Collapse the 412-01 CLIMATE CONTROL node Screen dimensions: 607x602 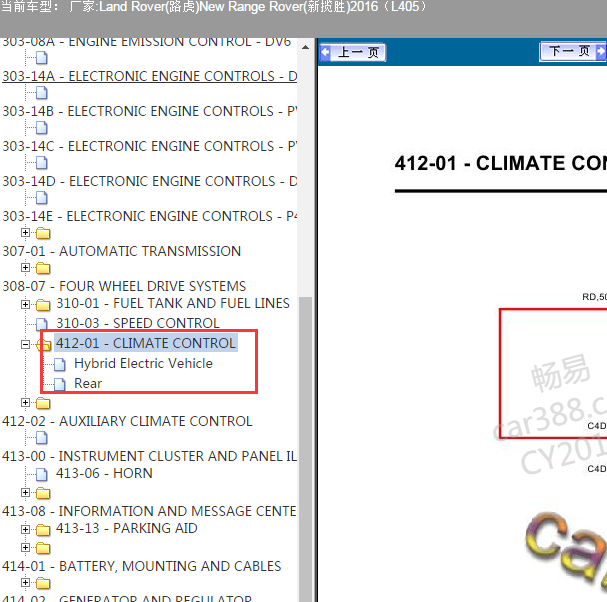(x=26, y=344)
